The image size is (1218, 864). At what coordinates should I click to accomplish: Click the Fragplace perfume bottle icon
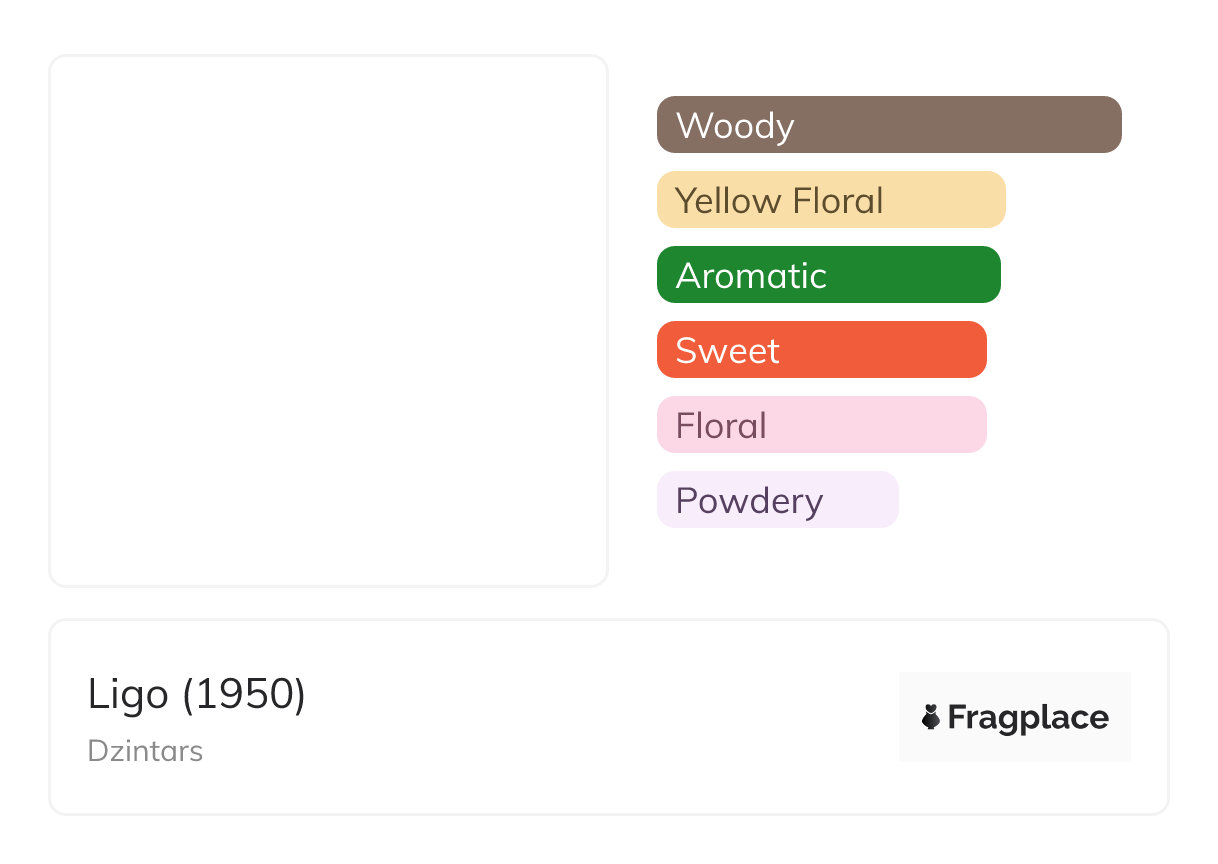tap(931, 717)
